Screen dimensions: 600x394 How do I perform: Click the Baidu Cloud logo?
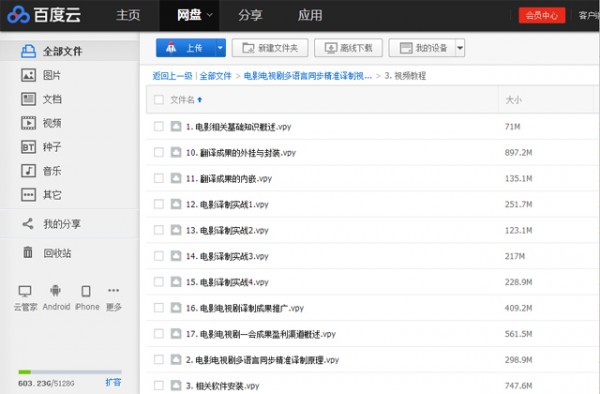click(x=44, y=15)
